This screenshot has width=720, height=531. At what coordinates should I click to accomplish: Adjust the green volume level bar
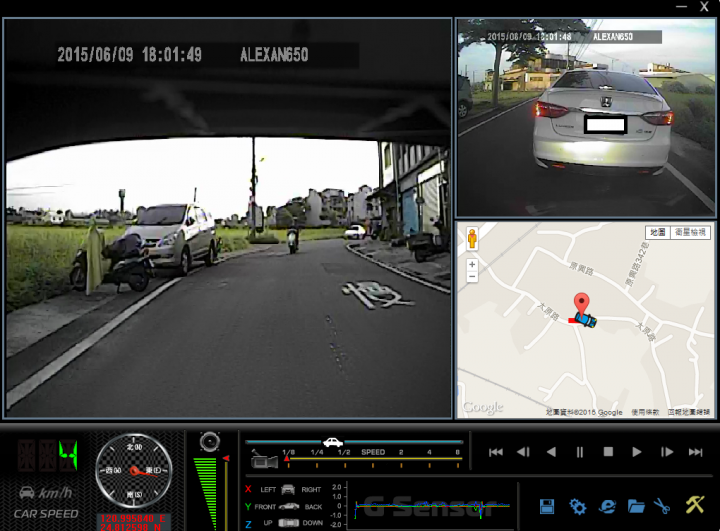tap(206, 493)
